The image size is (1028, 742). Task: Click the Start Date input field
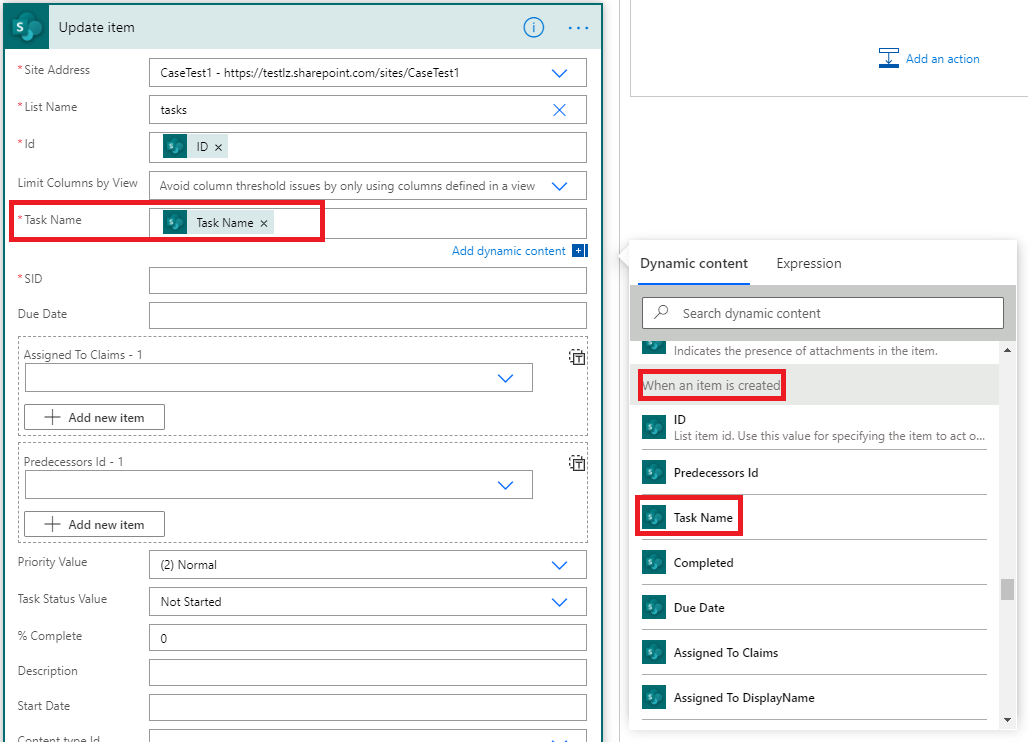(368, 708)
